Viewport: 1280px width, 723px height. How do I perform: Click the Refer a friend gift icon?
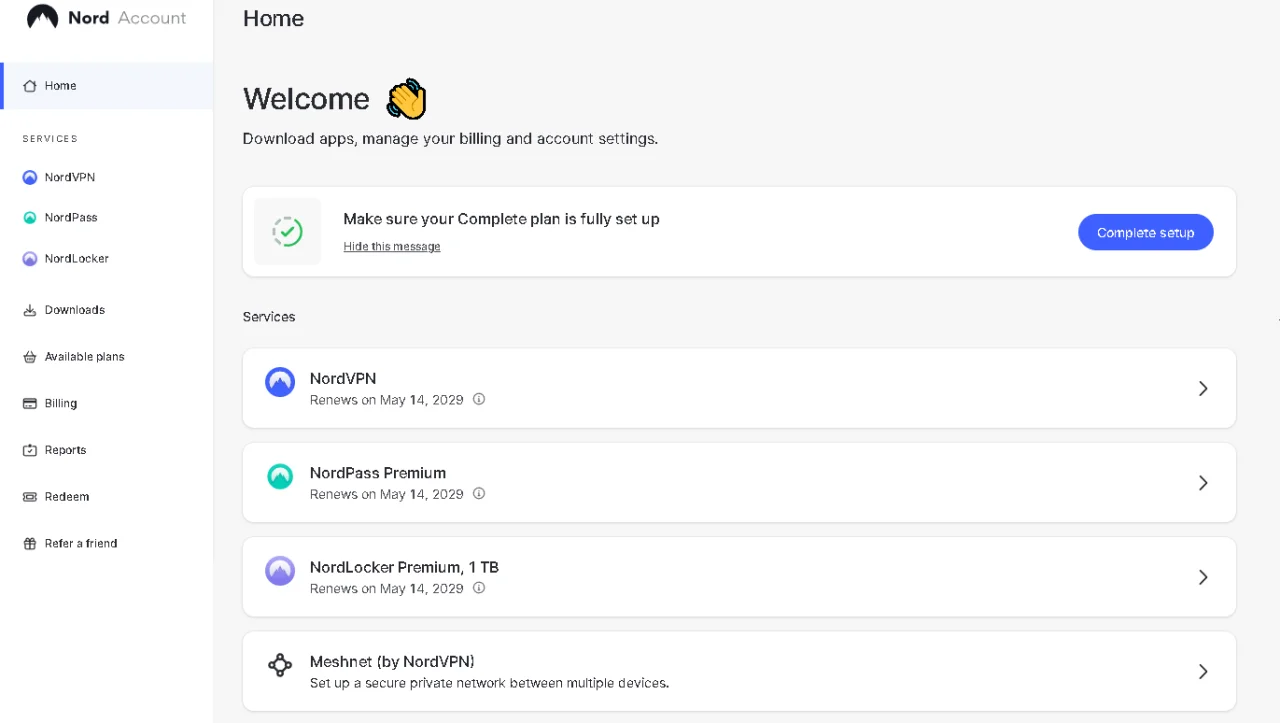point(30,544)
